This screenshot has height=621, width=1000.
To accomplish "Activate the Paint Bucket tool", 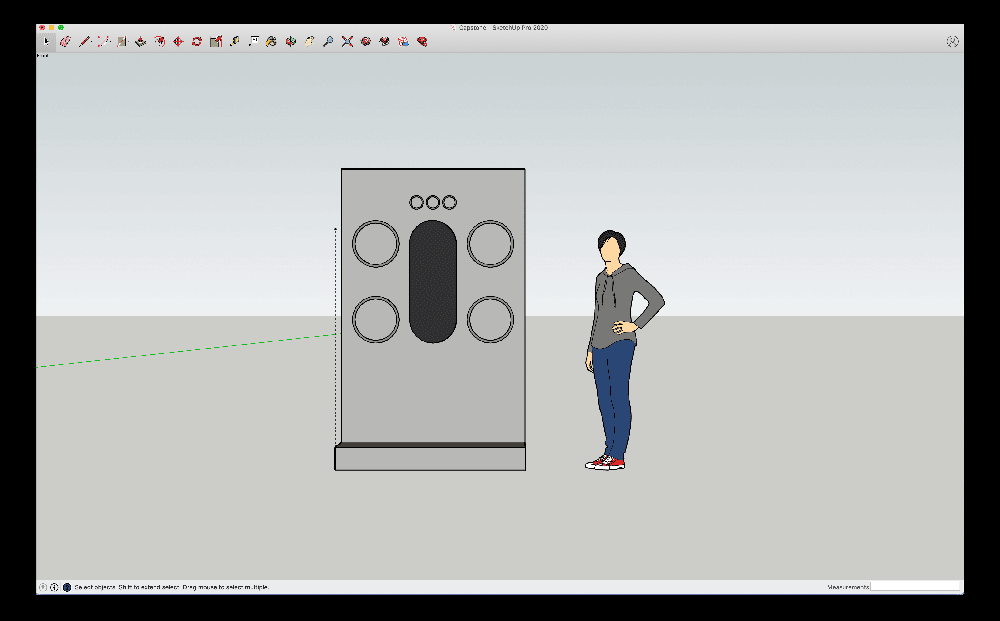I will pyautogui.click(x=272, y=41).
